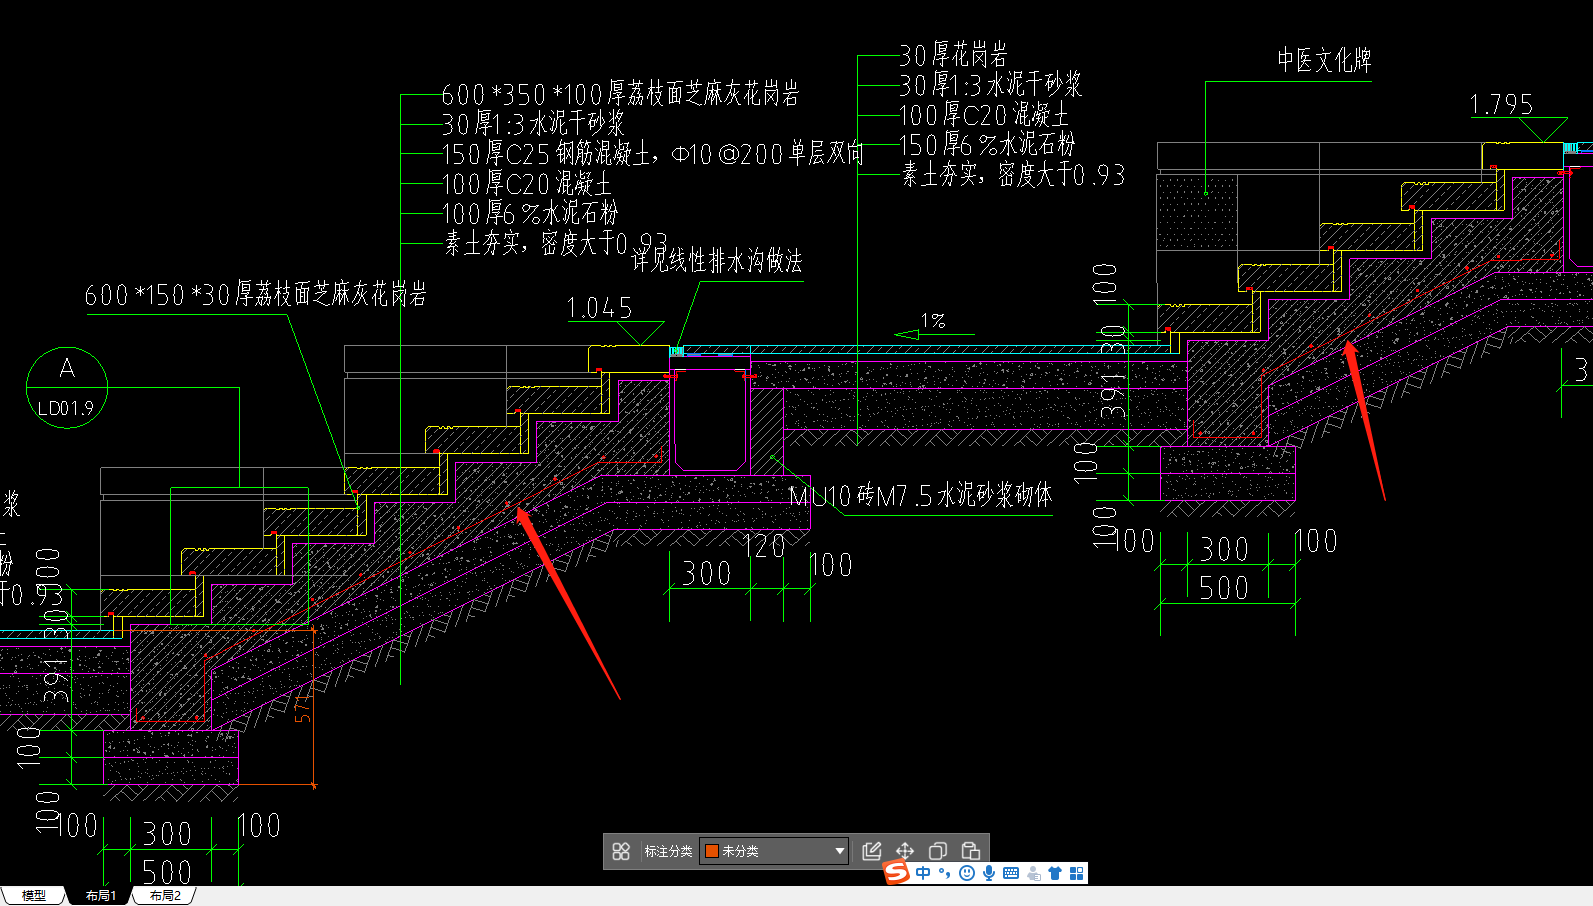
Task: Select the 素土夯实，密度大于0.93 note at right
Action: point(1013,175)
